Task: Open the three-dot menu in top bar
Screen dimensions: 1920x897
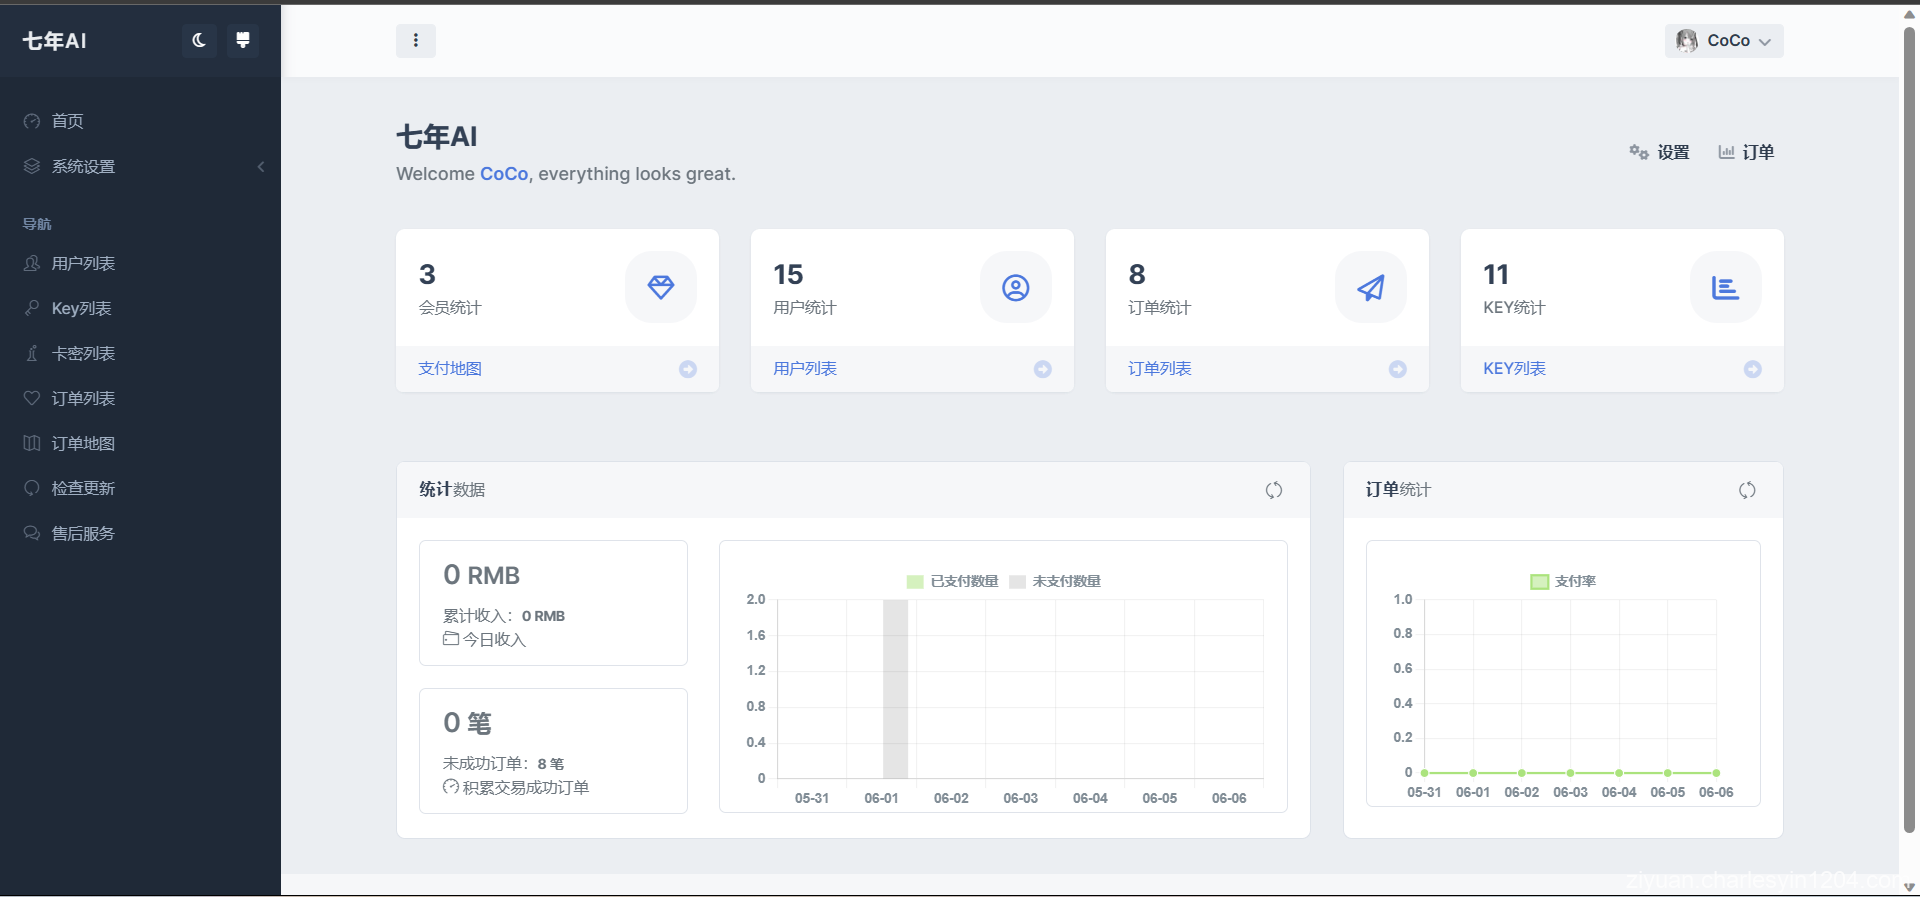Action: click(x=416, y=41)
